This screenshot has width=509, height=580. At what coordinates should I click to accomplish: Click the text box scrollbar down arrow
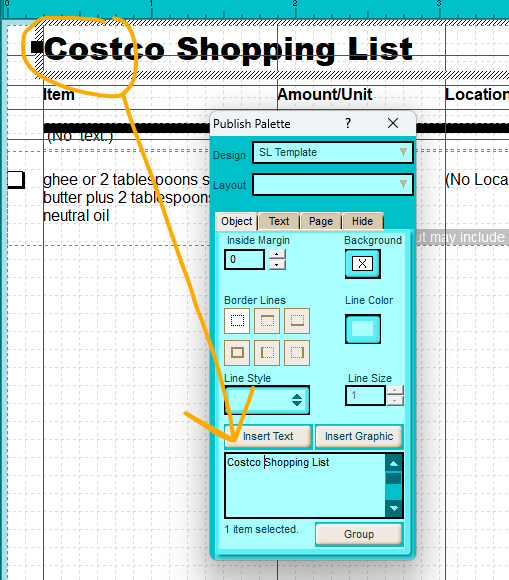coord(394,508)
